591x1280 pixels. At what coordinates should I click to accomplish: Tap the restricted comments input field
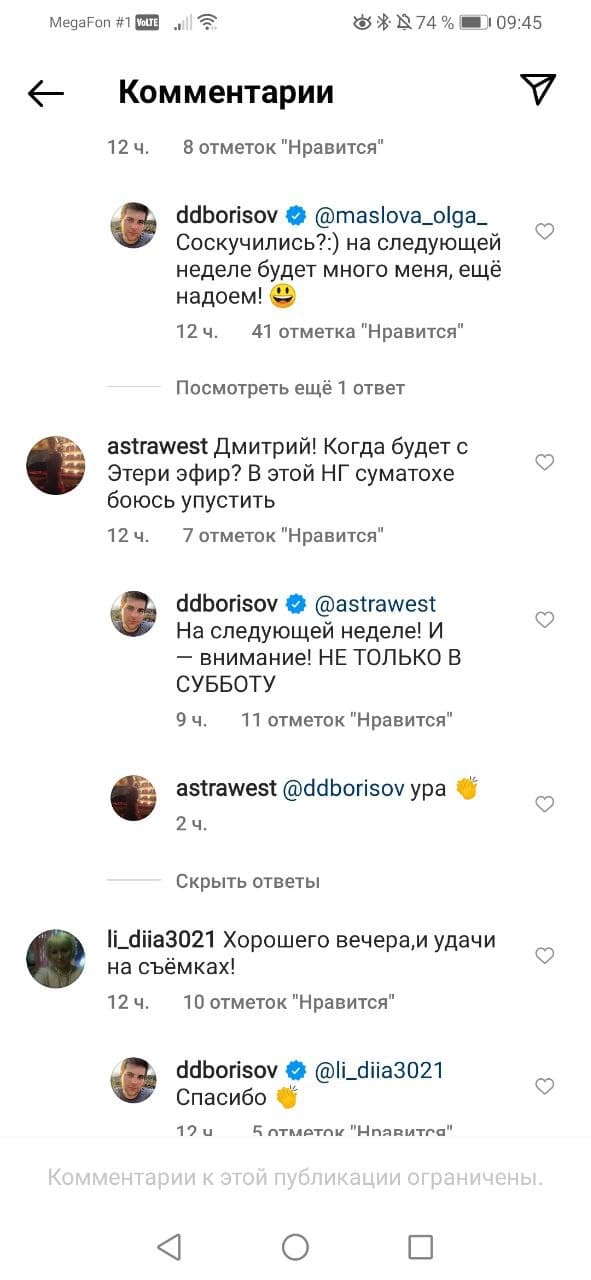pyautogui.click(x=295, y=1178)
